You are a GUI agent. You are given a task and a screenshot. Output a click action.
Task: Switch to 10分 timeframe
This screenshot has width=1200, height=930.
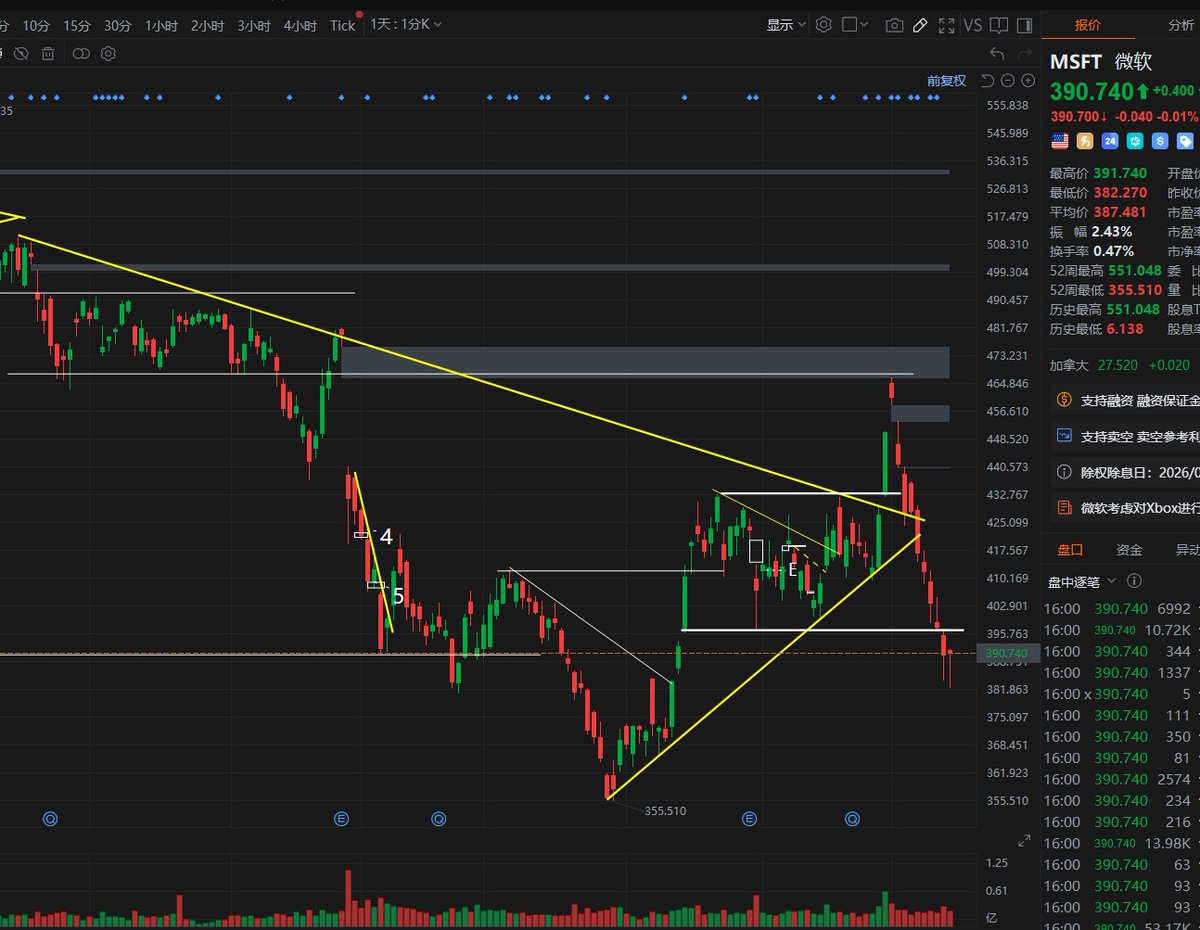tap(36, 26)
